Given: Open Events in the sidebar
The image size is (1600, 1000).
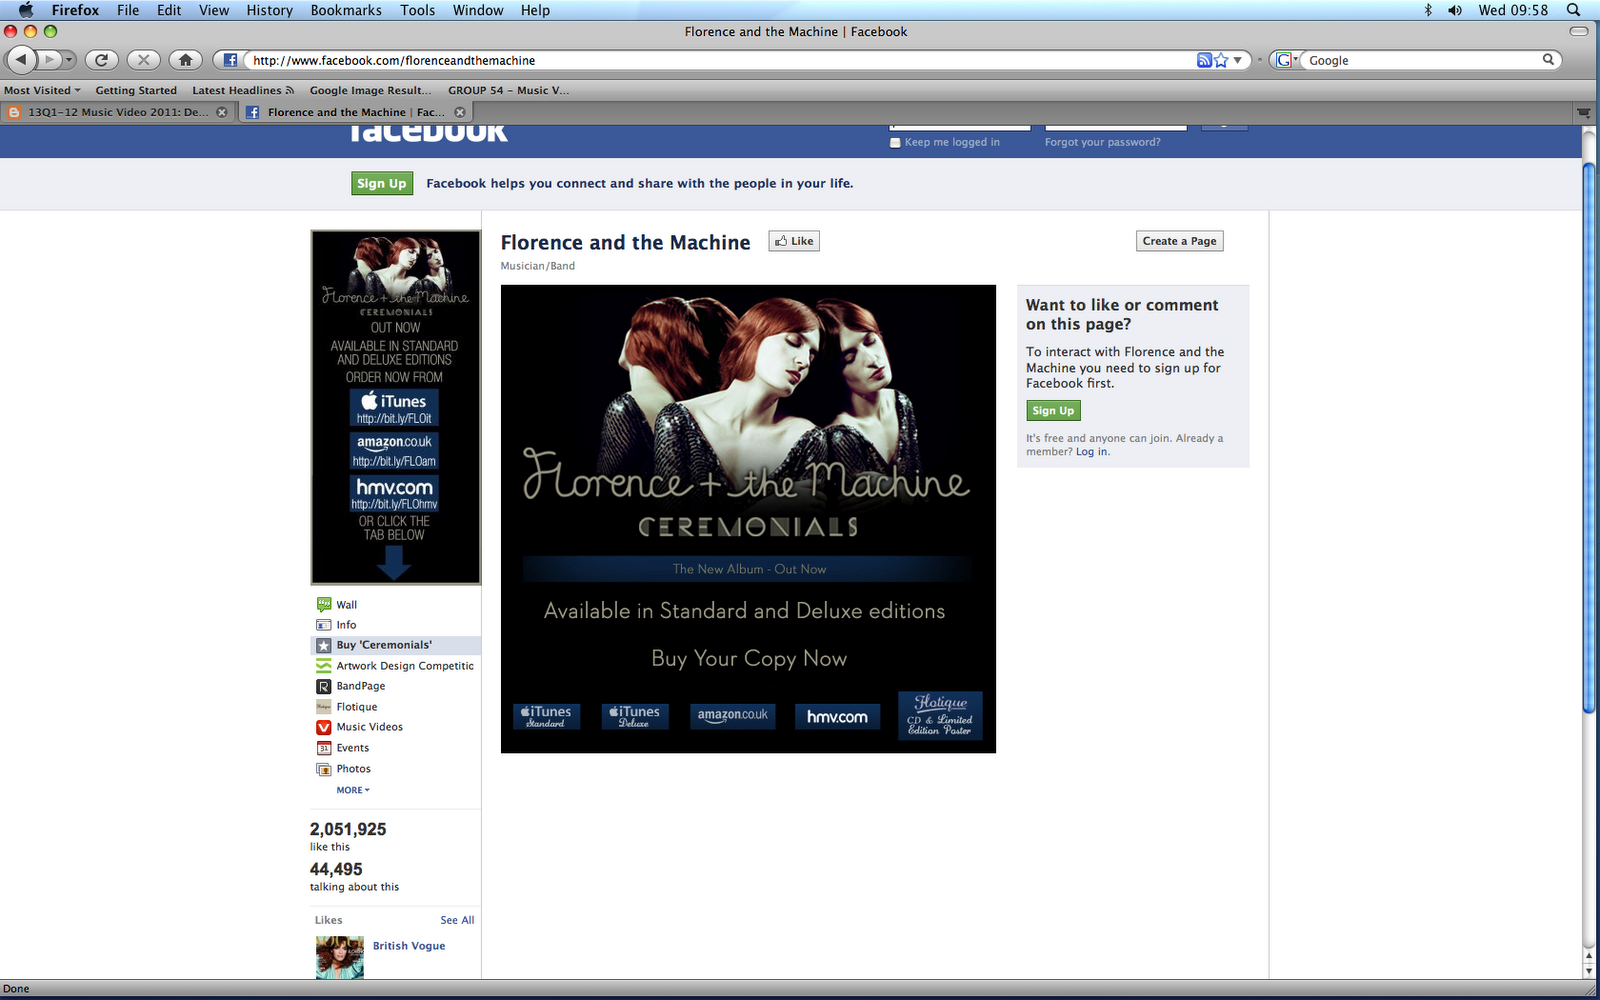Looking at the screenshot, I should click(353, 748).
